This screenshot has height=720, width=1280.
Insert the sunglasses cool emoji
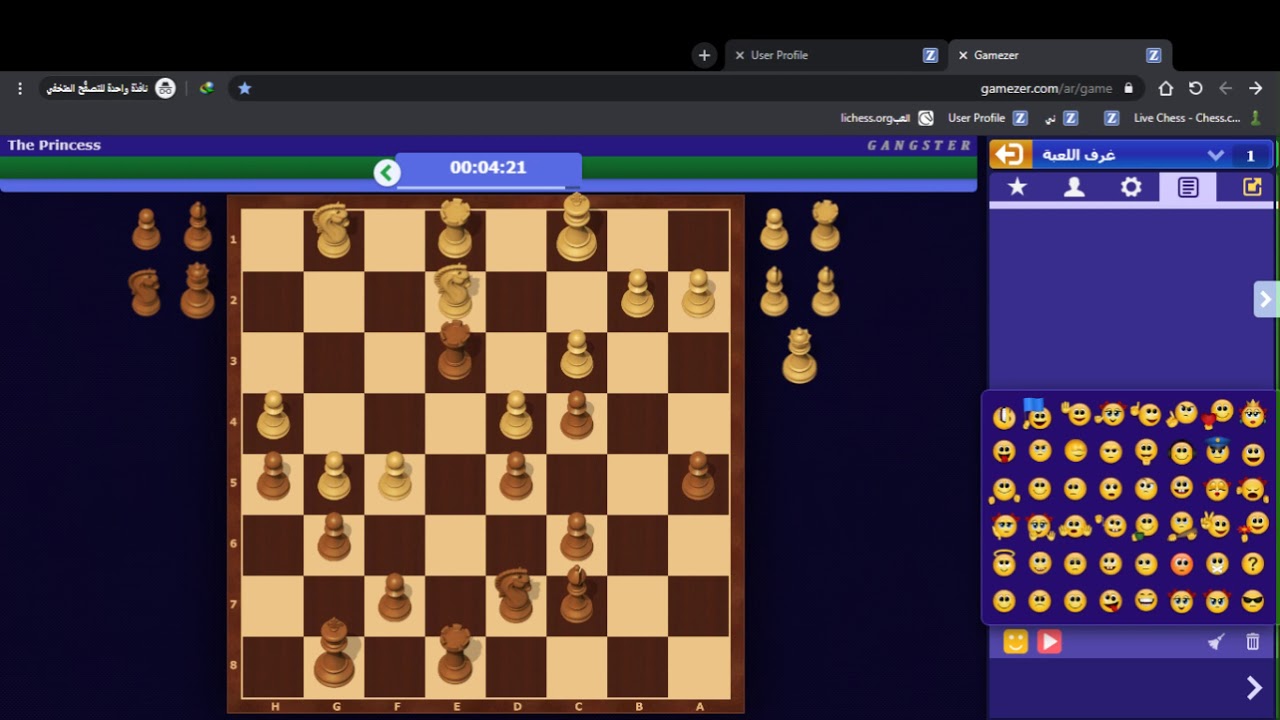pyautogui.click(x=1252, y=602)
